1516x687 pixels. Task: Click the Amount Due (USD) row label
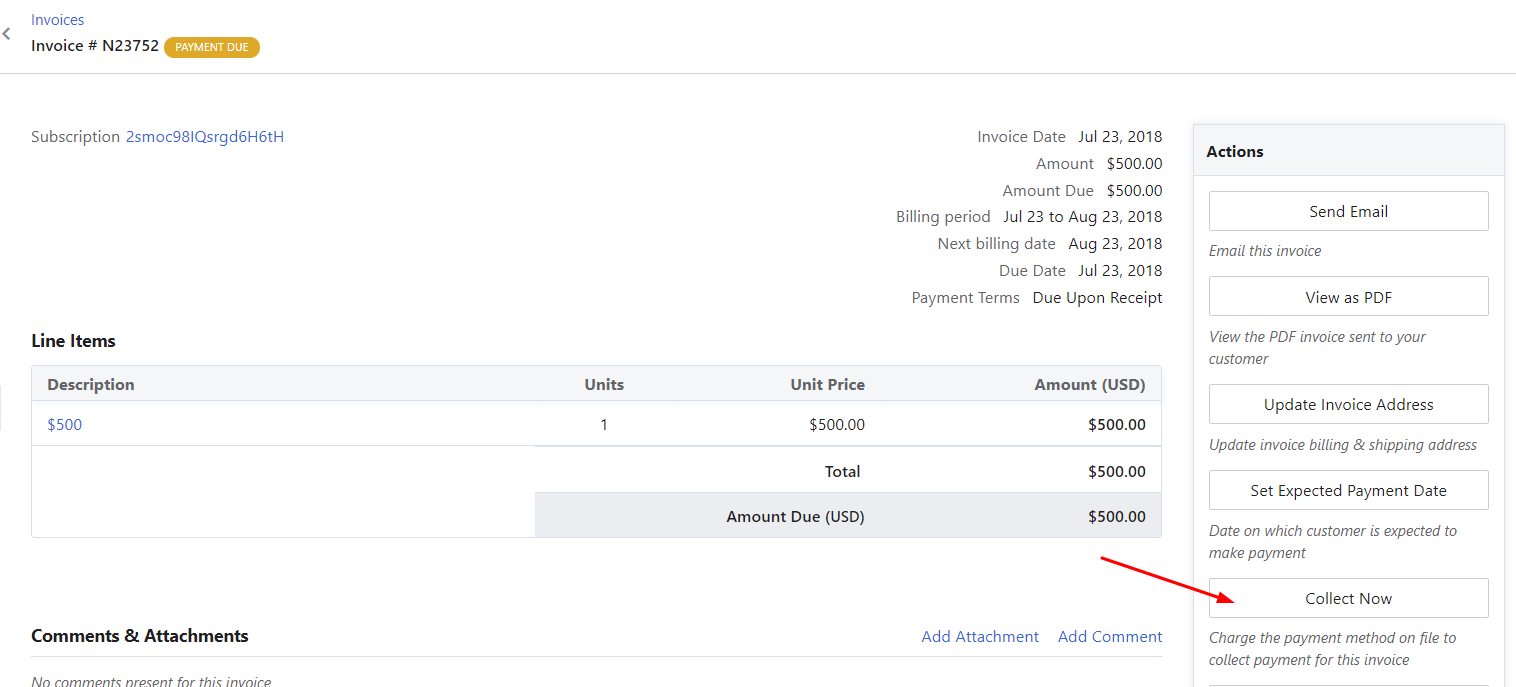coord(795,517)
